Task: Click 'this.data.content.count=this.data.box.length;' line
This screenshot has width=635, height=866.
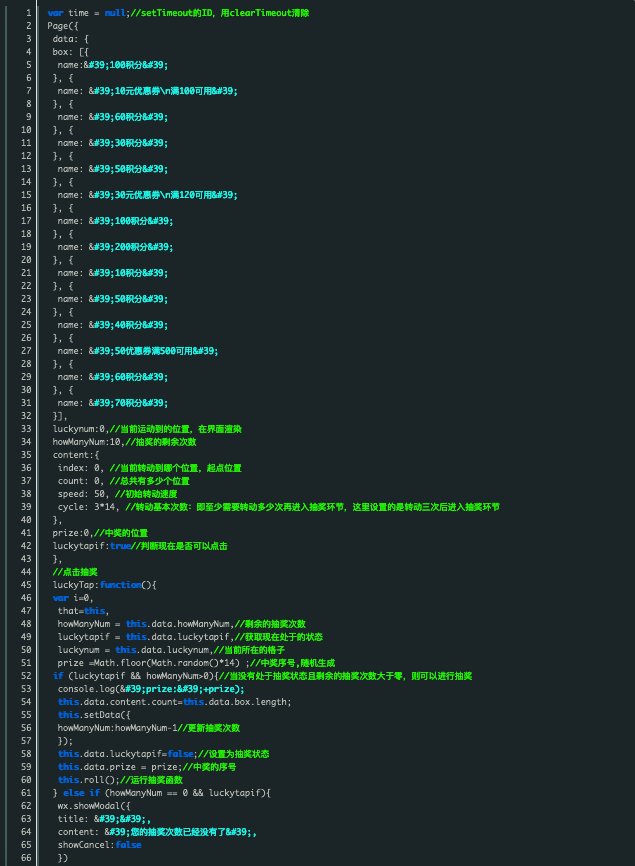Action: click(x=174, y=701)
